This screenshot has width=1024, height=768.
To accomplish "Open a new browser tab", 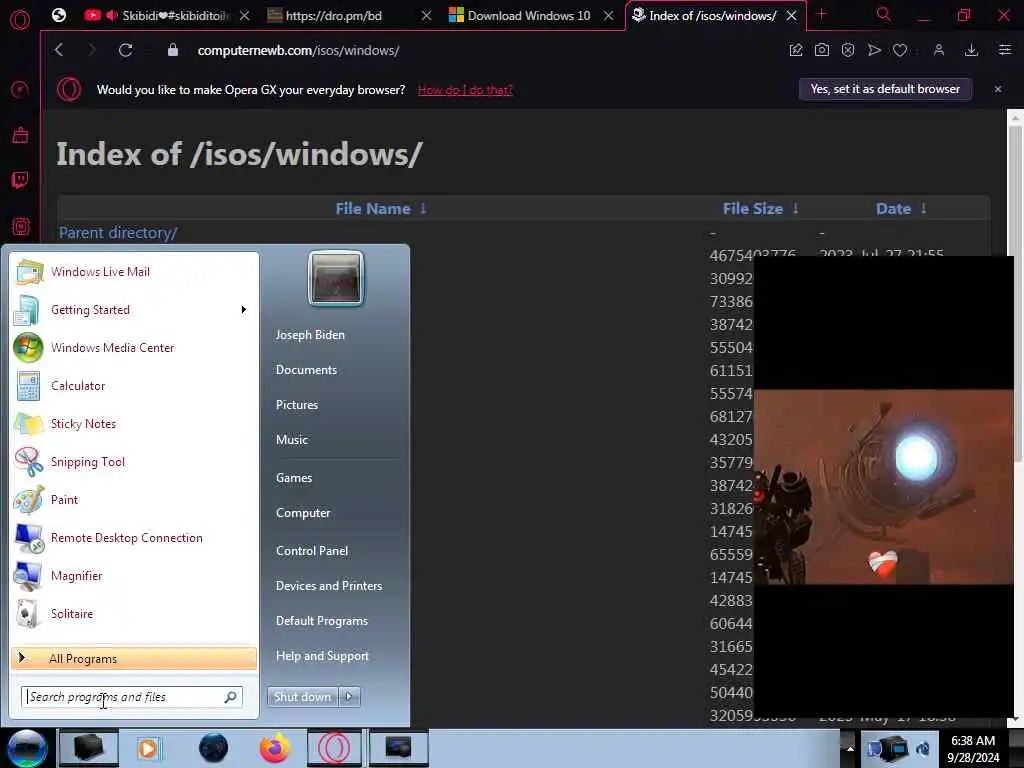I will point(822,14).
